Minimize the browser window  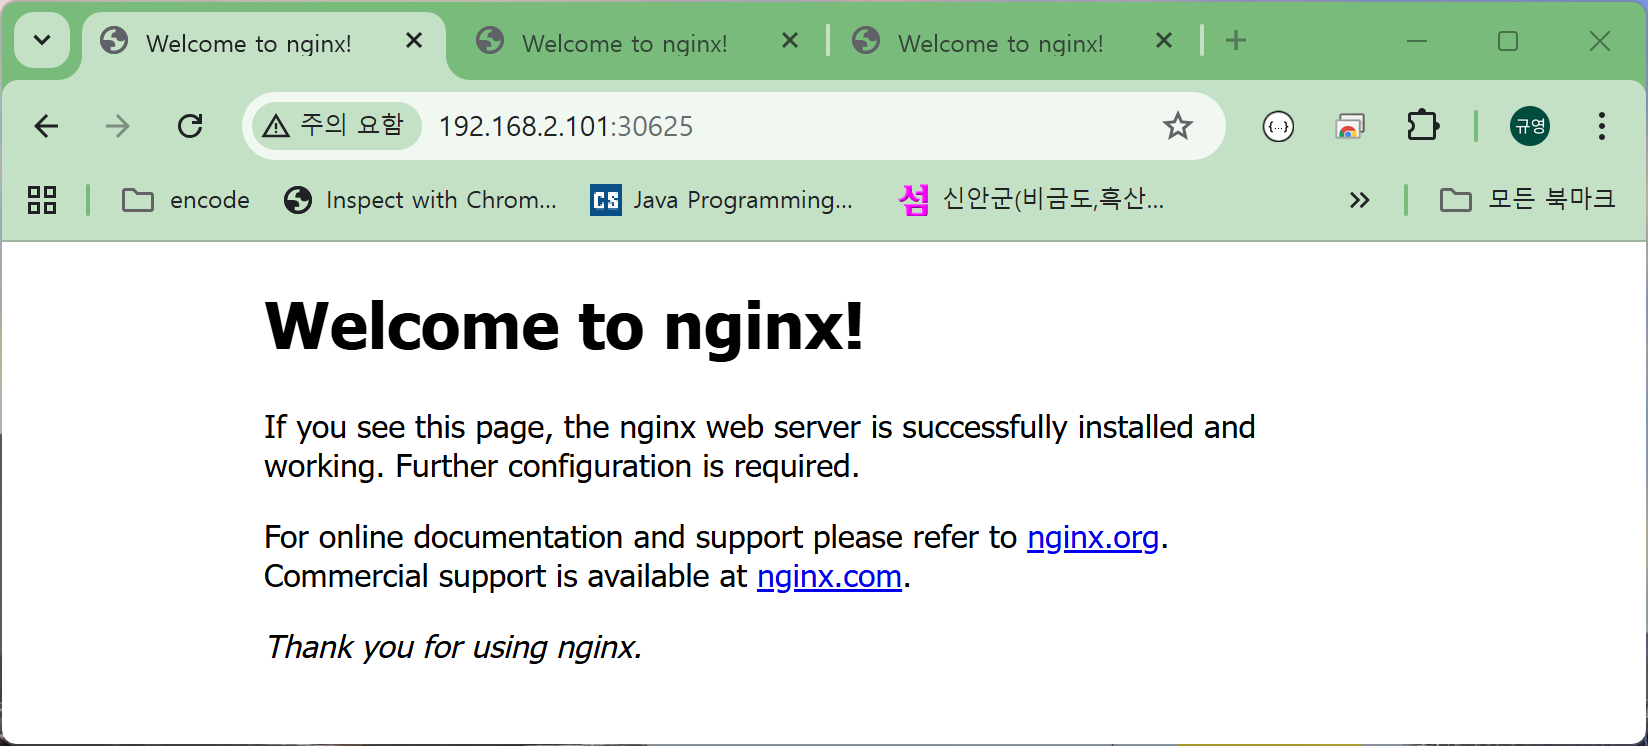click(x=1416, y=41)
